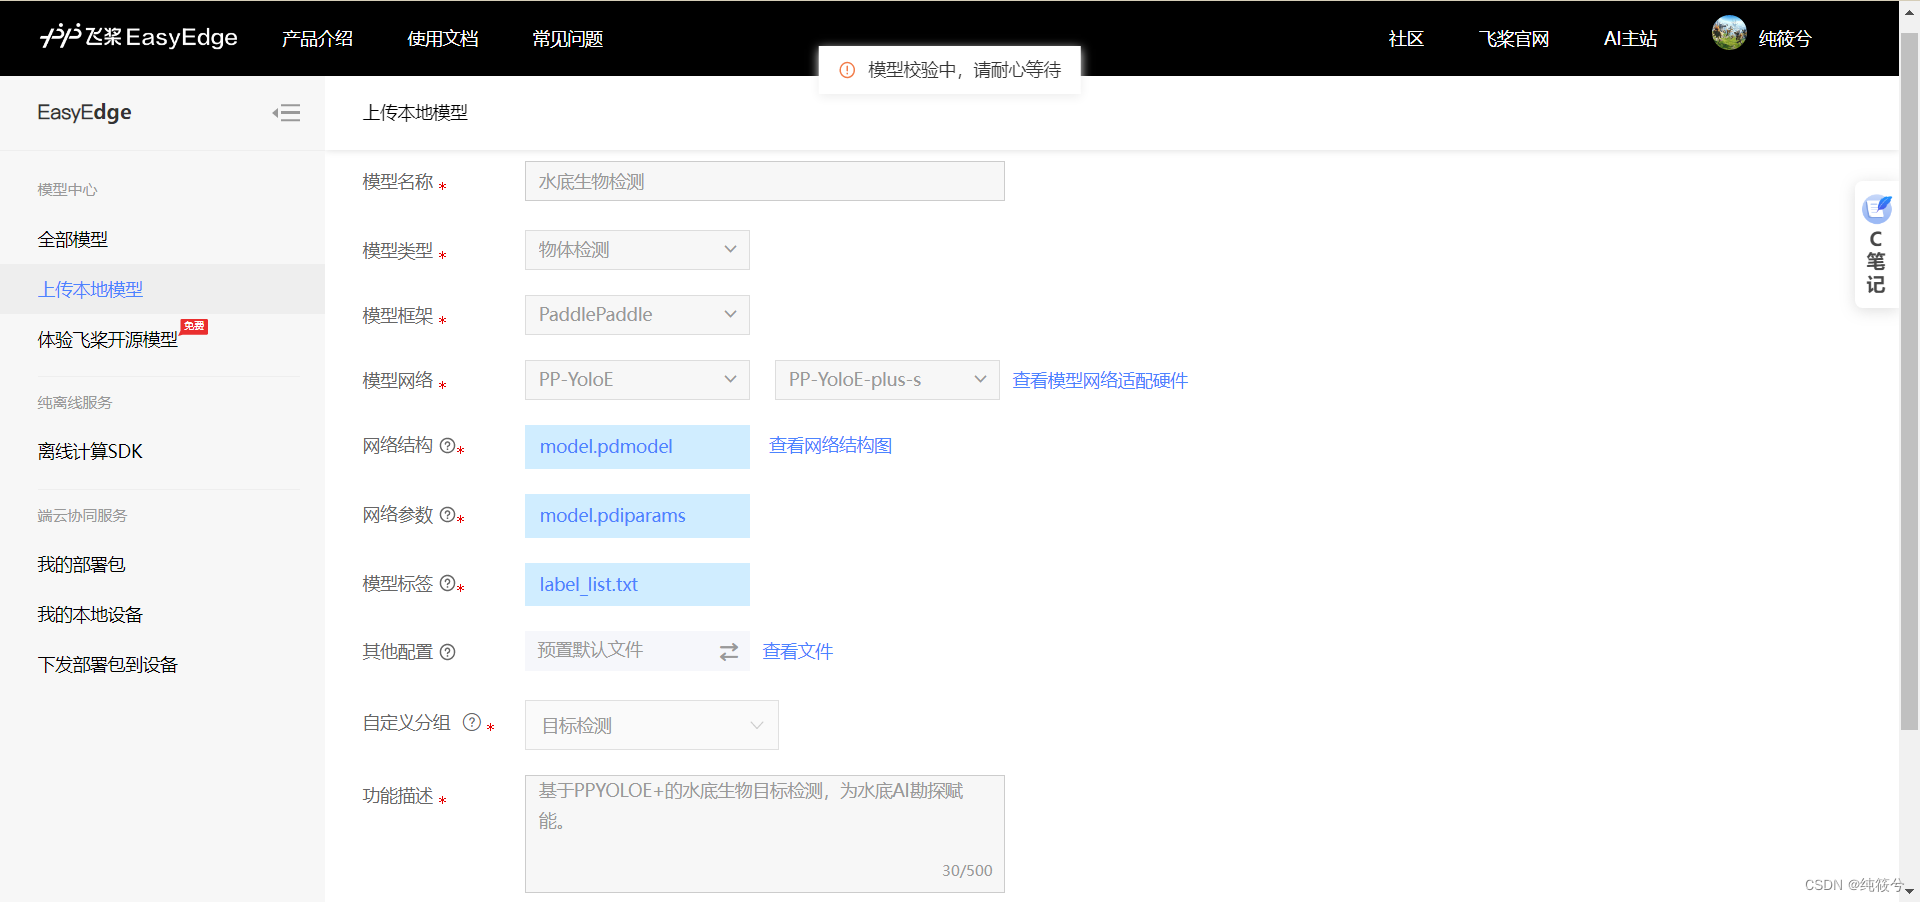Open the 模型网络 dropdown showing PP-YoloE
The image size is (1920, 902).
click(637, 380)
